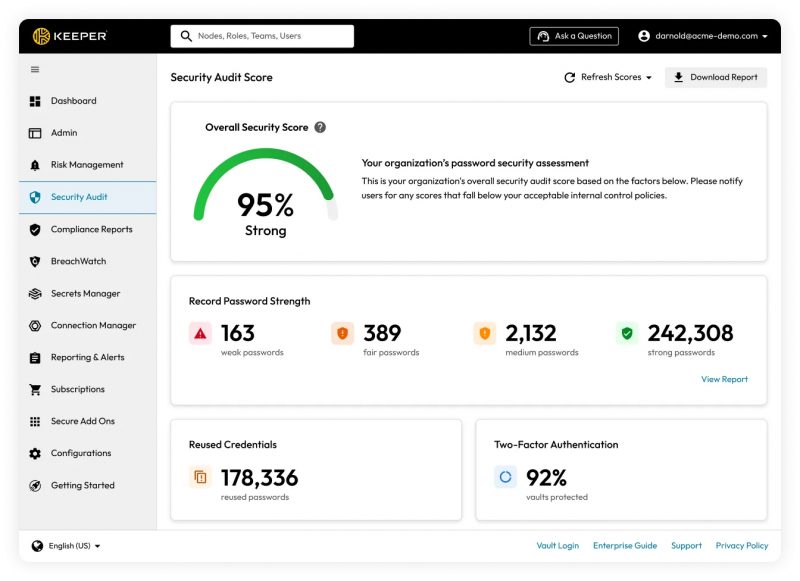Image resolution: width=800 pixels, height=581 pixels.
Task: Click the Getting Started rocket icon
Action: [x=35, y=486]
